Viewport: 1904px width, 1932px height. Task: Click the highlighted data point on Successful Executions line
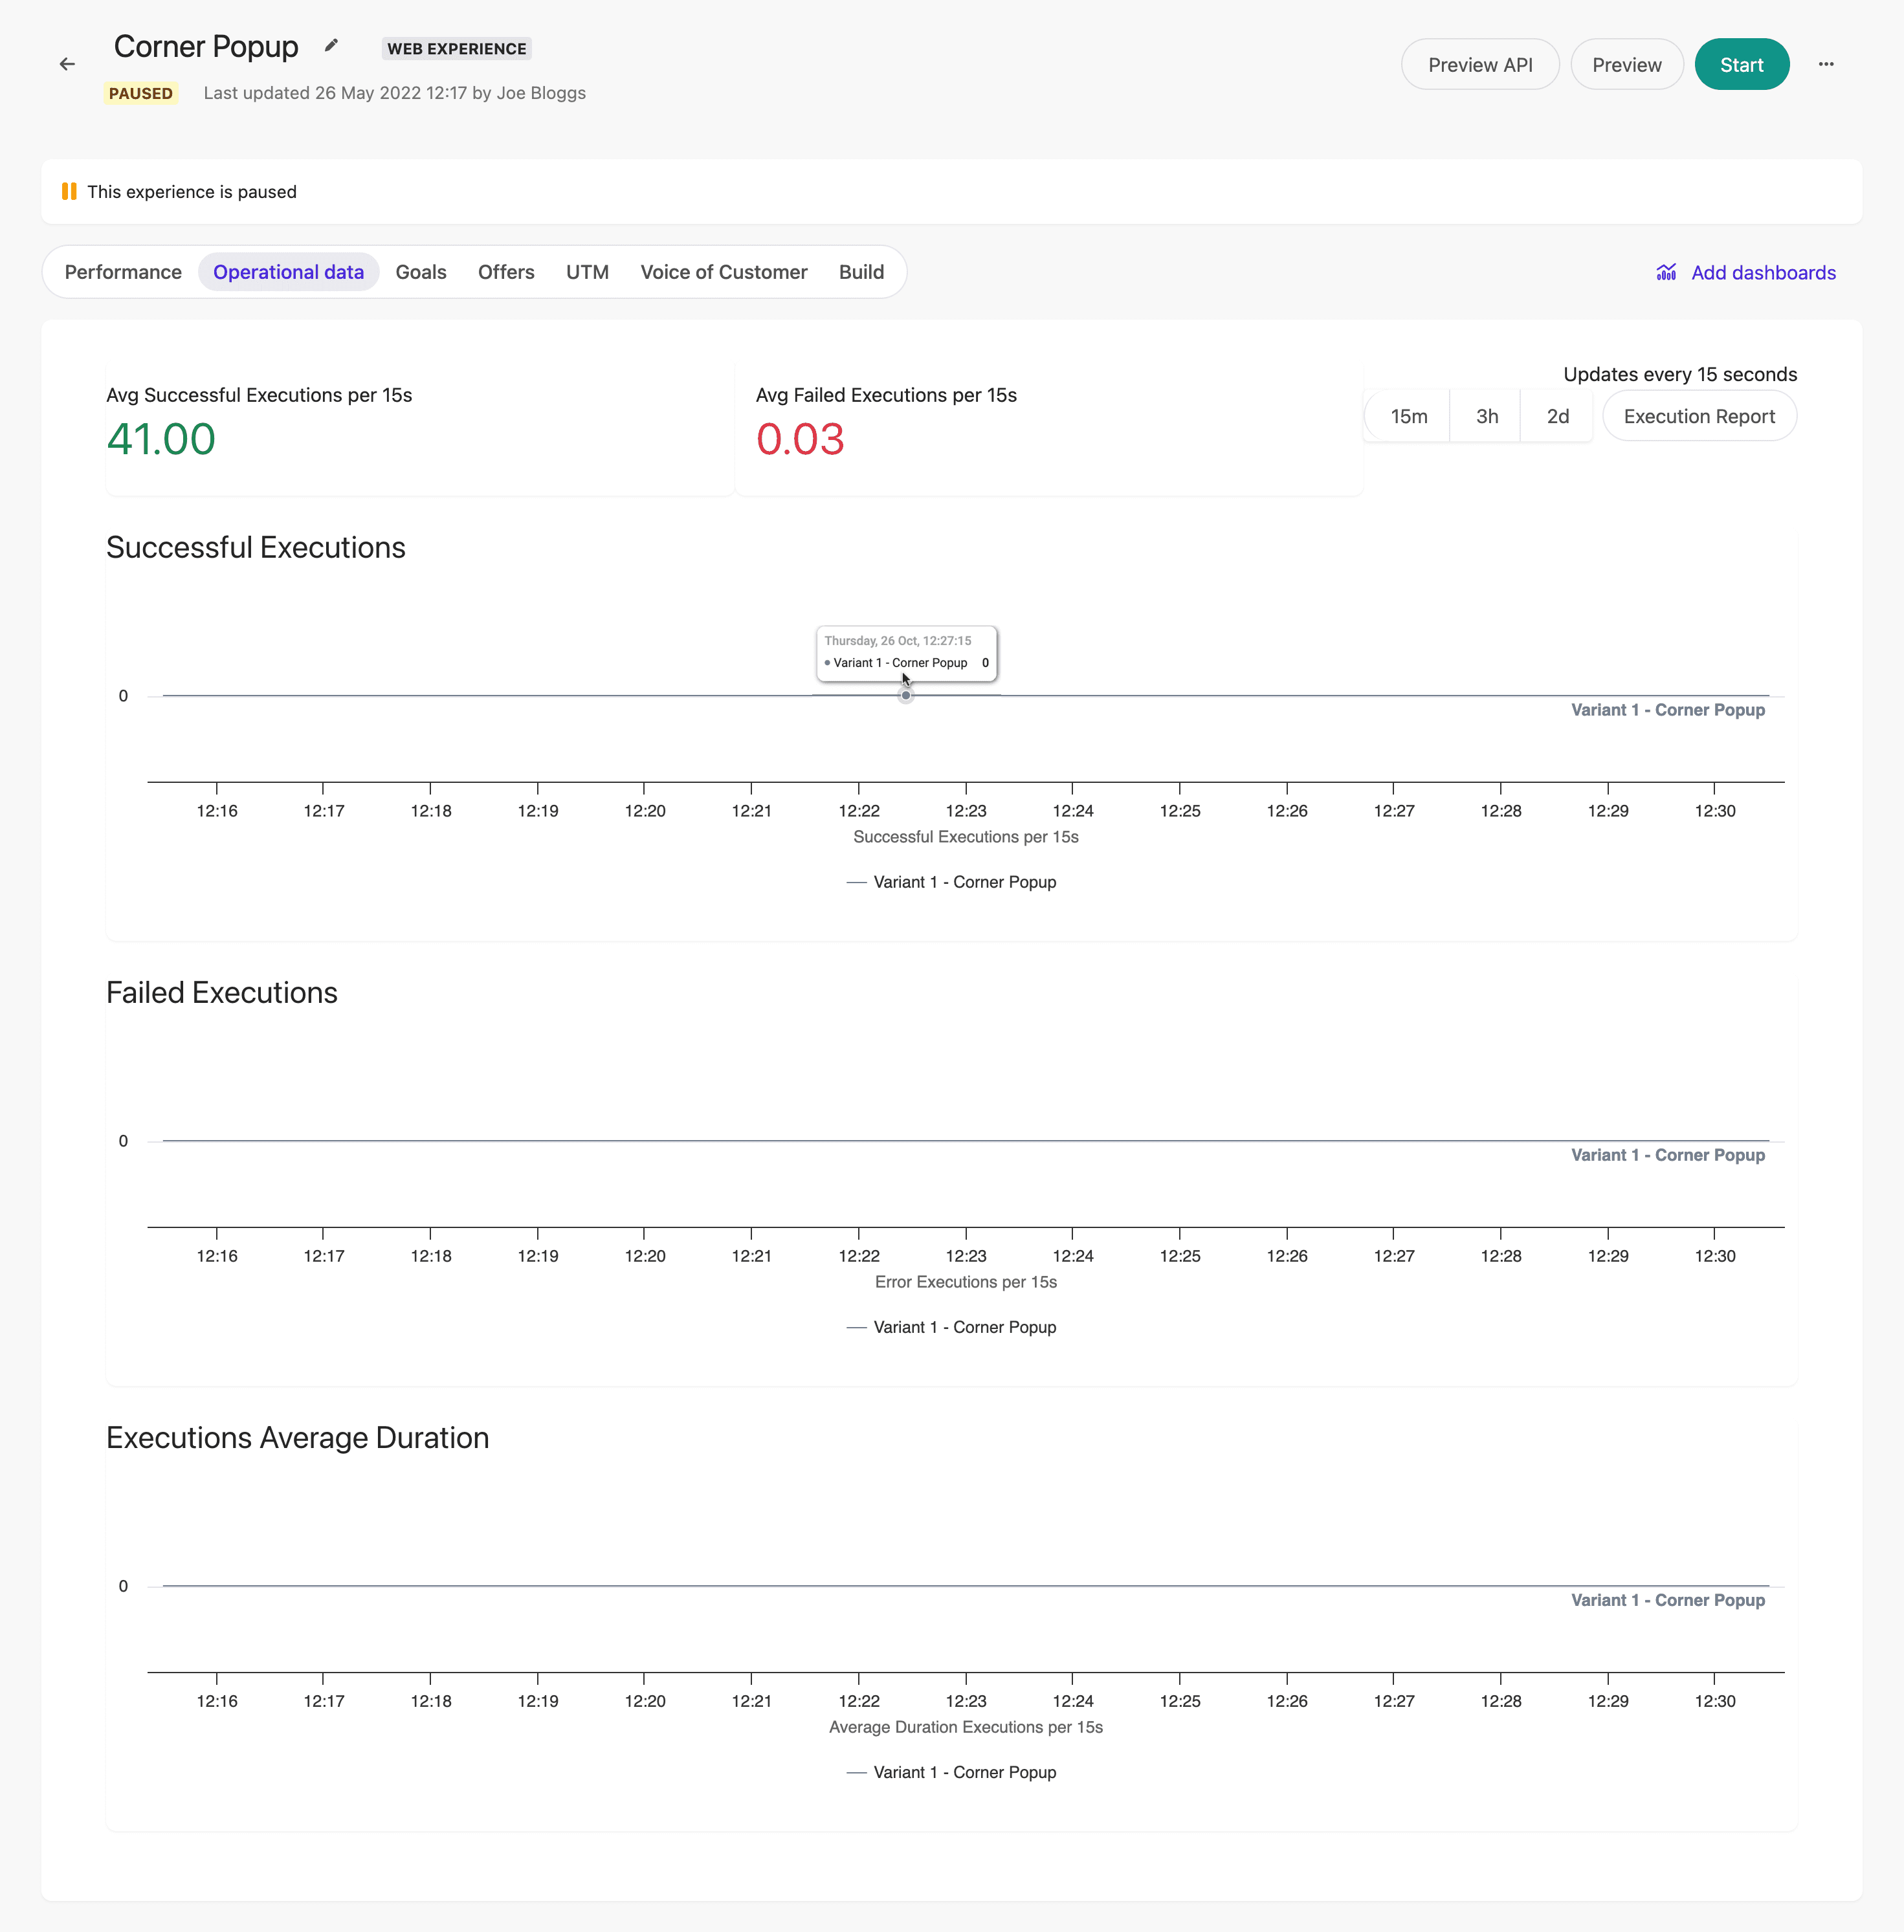tap(906, 695)
